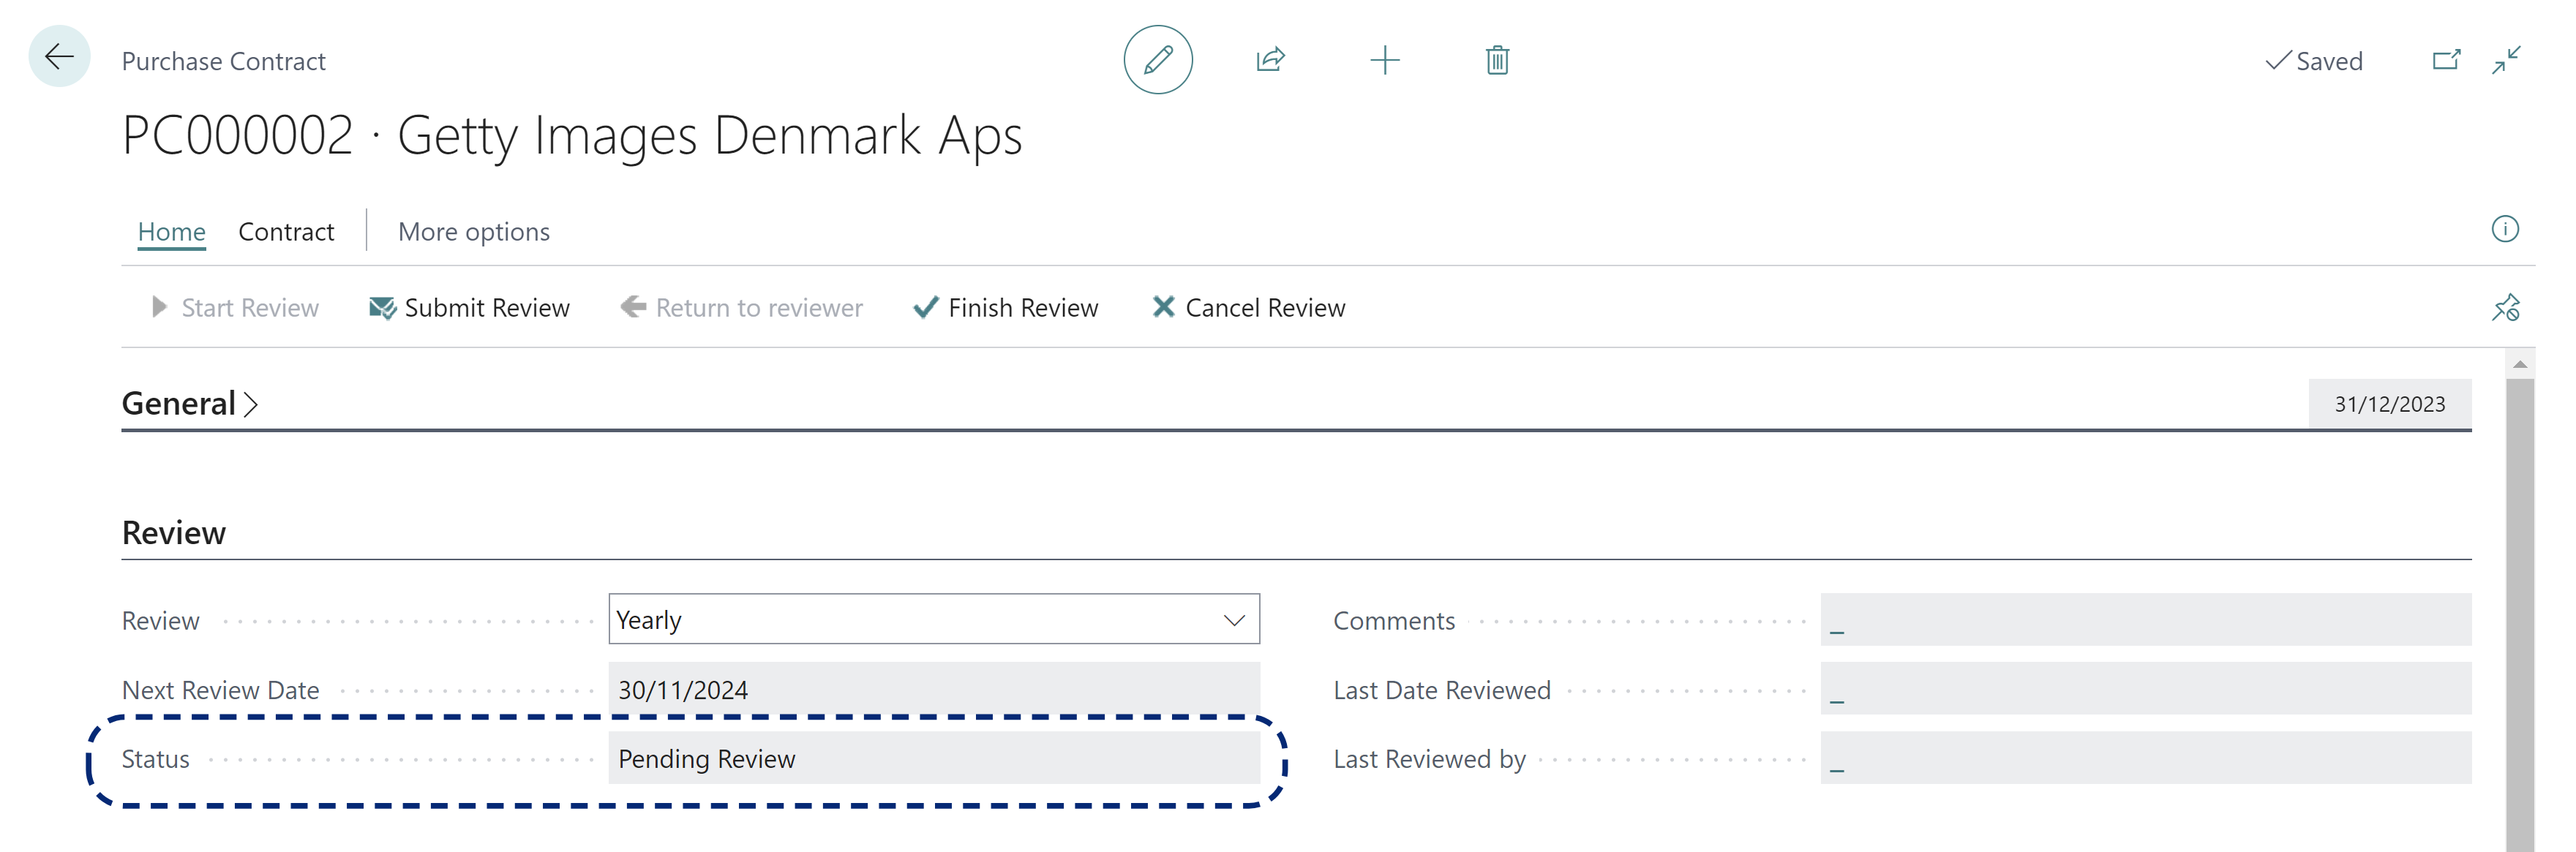Click the edit pencil icon
The image size is (2576, 852).
pos(1152,59)
